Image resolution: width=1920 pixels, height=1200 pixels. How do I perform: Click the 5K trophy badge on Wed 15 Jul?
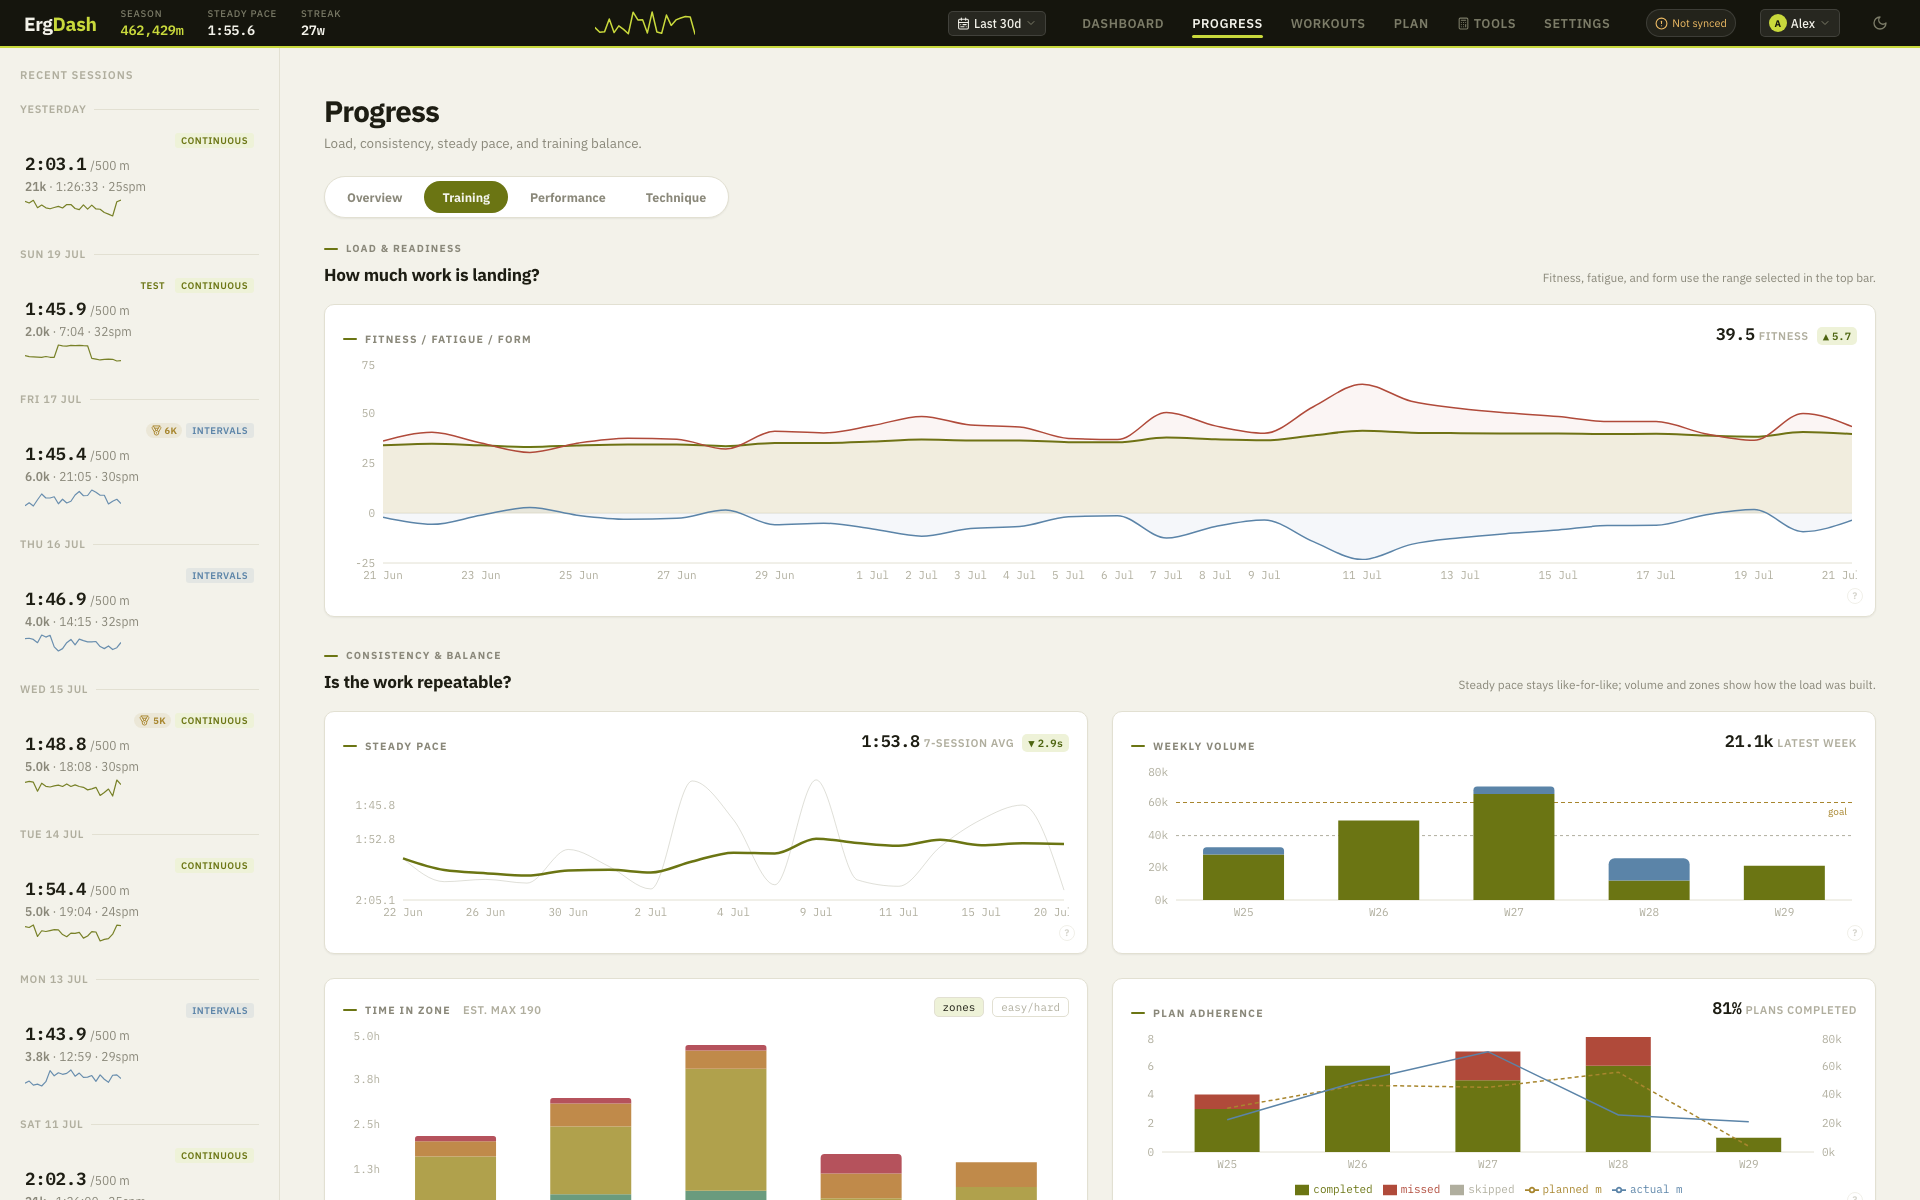coord(153,721)
